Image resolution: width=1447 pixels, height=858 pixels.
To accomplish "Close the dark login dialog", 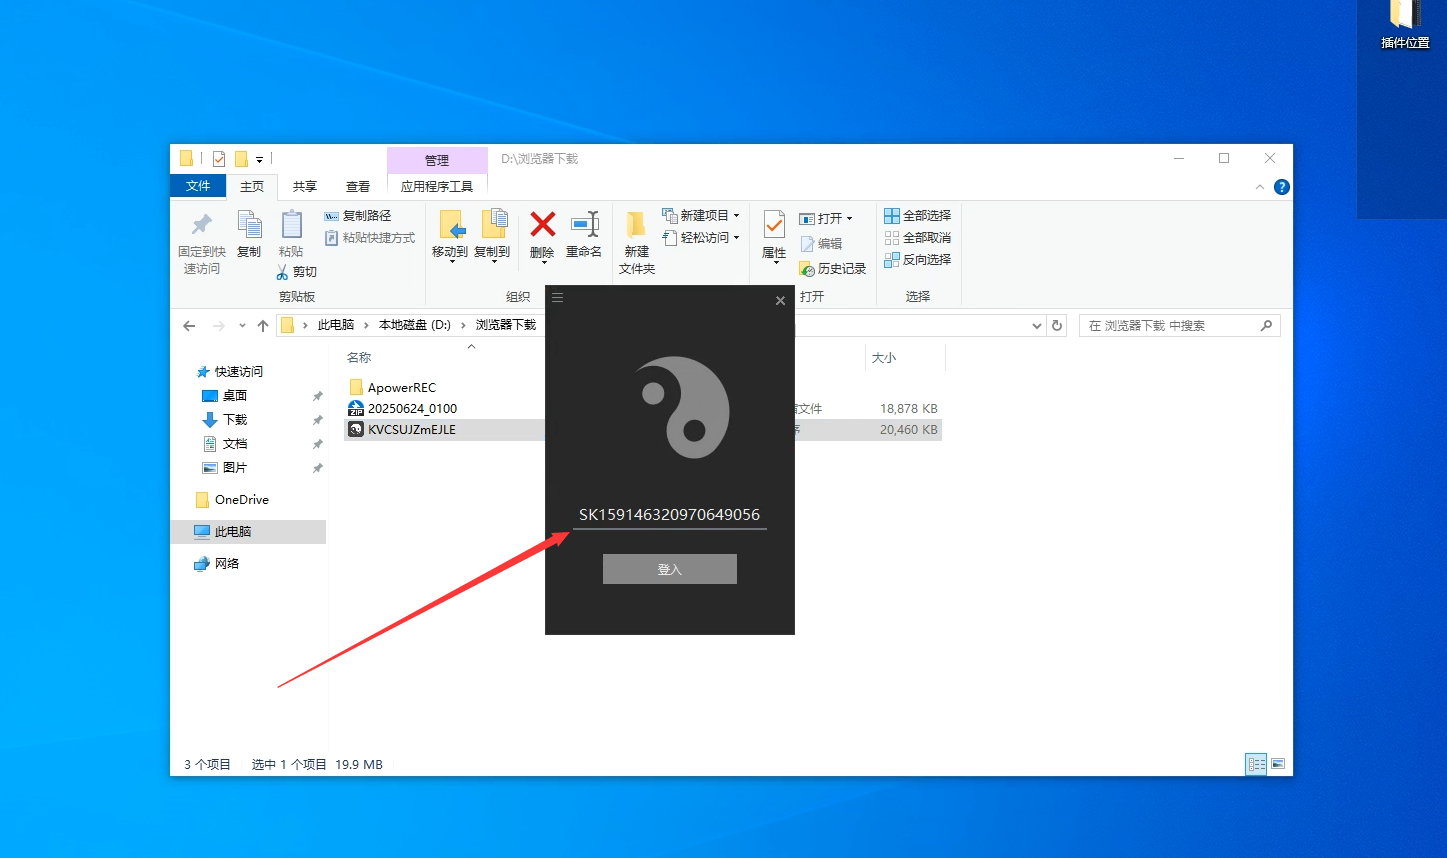I will 780,301.
